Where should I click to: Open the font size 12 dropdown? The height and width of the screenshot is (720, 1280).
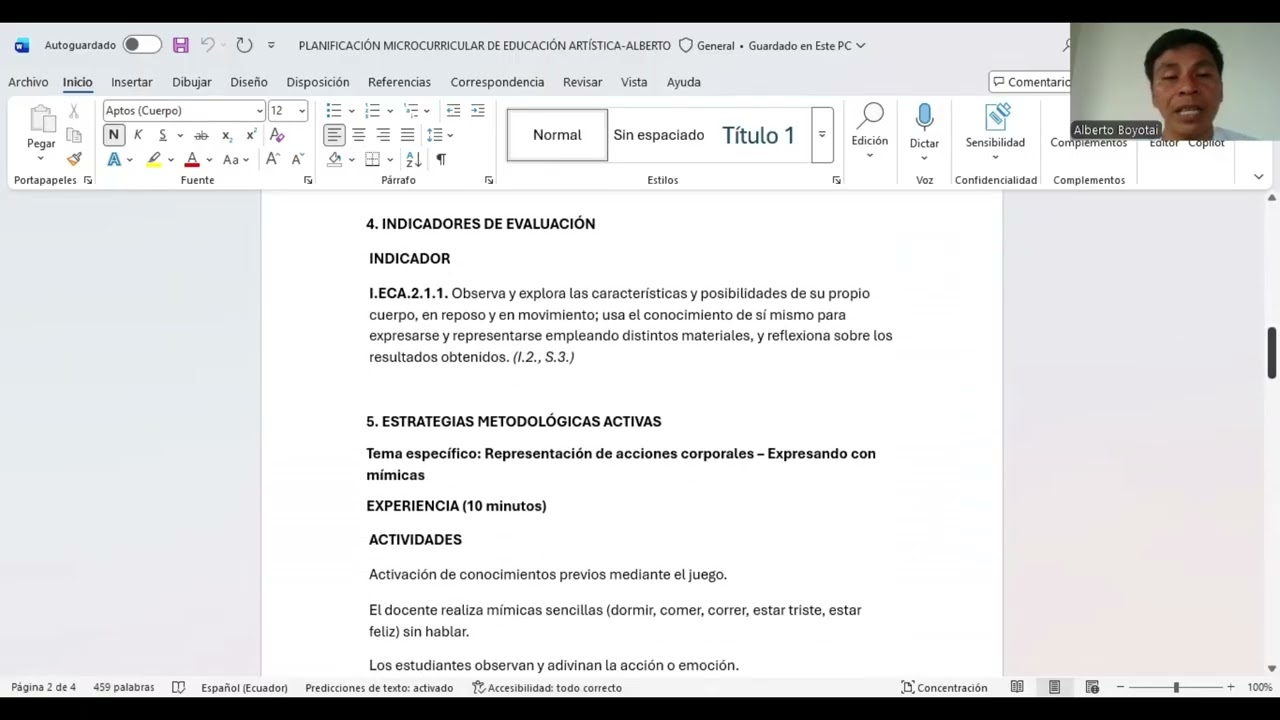[301, 111]
